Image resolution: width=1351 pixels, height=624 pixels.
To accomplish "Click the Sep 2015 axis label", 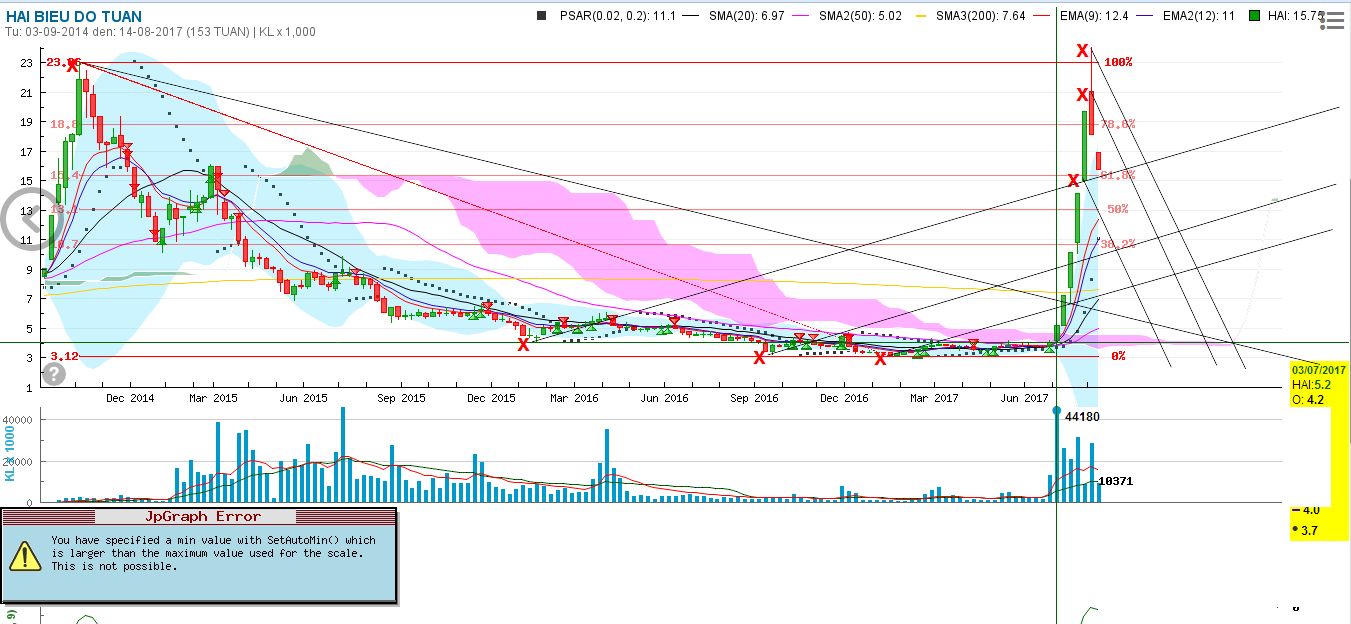I will point(400,398).
